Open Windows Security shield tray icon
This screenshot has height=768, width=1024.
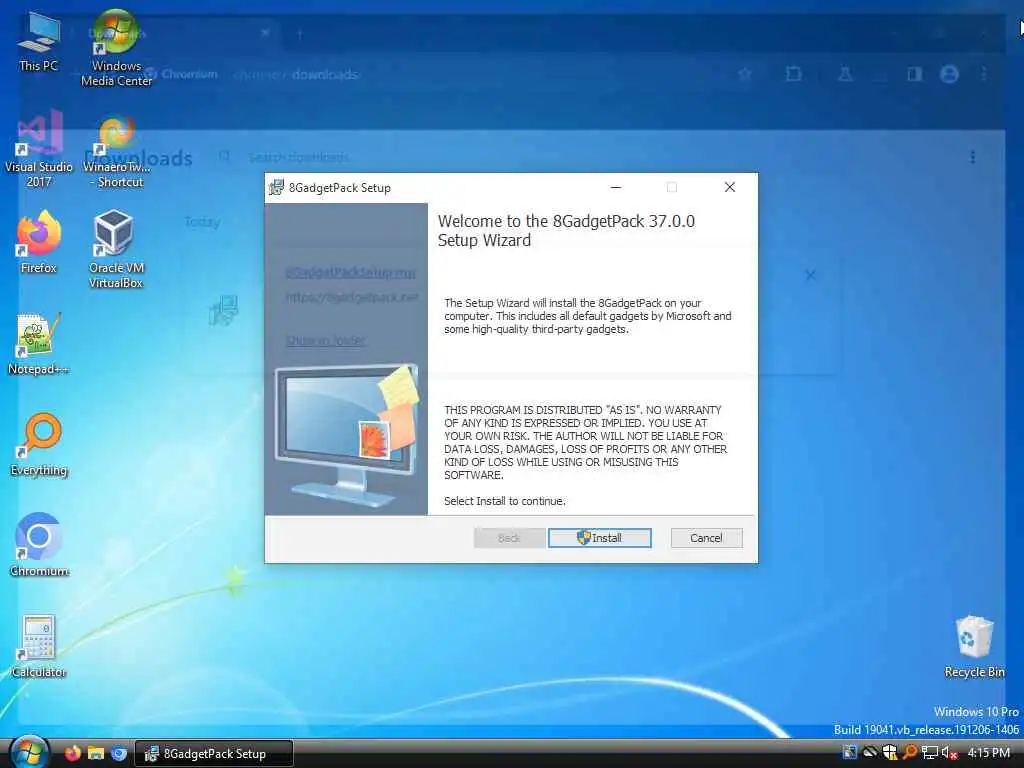(889, 753)
